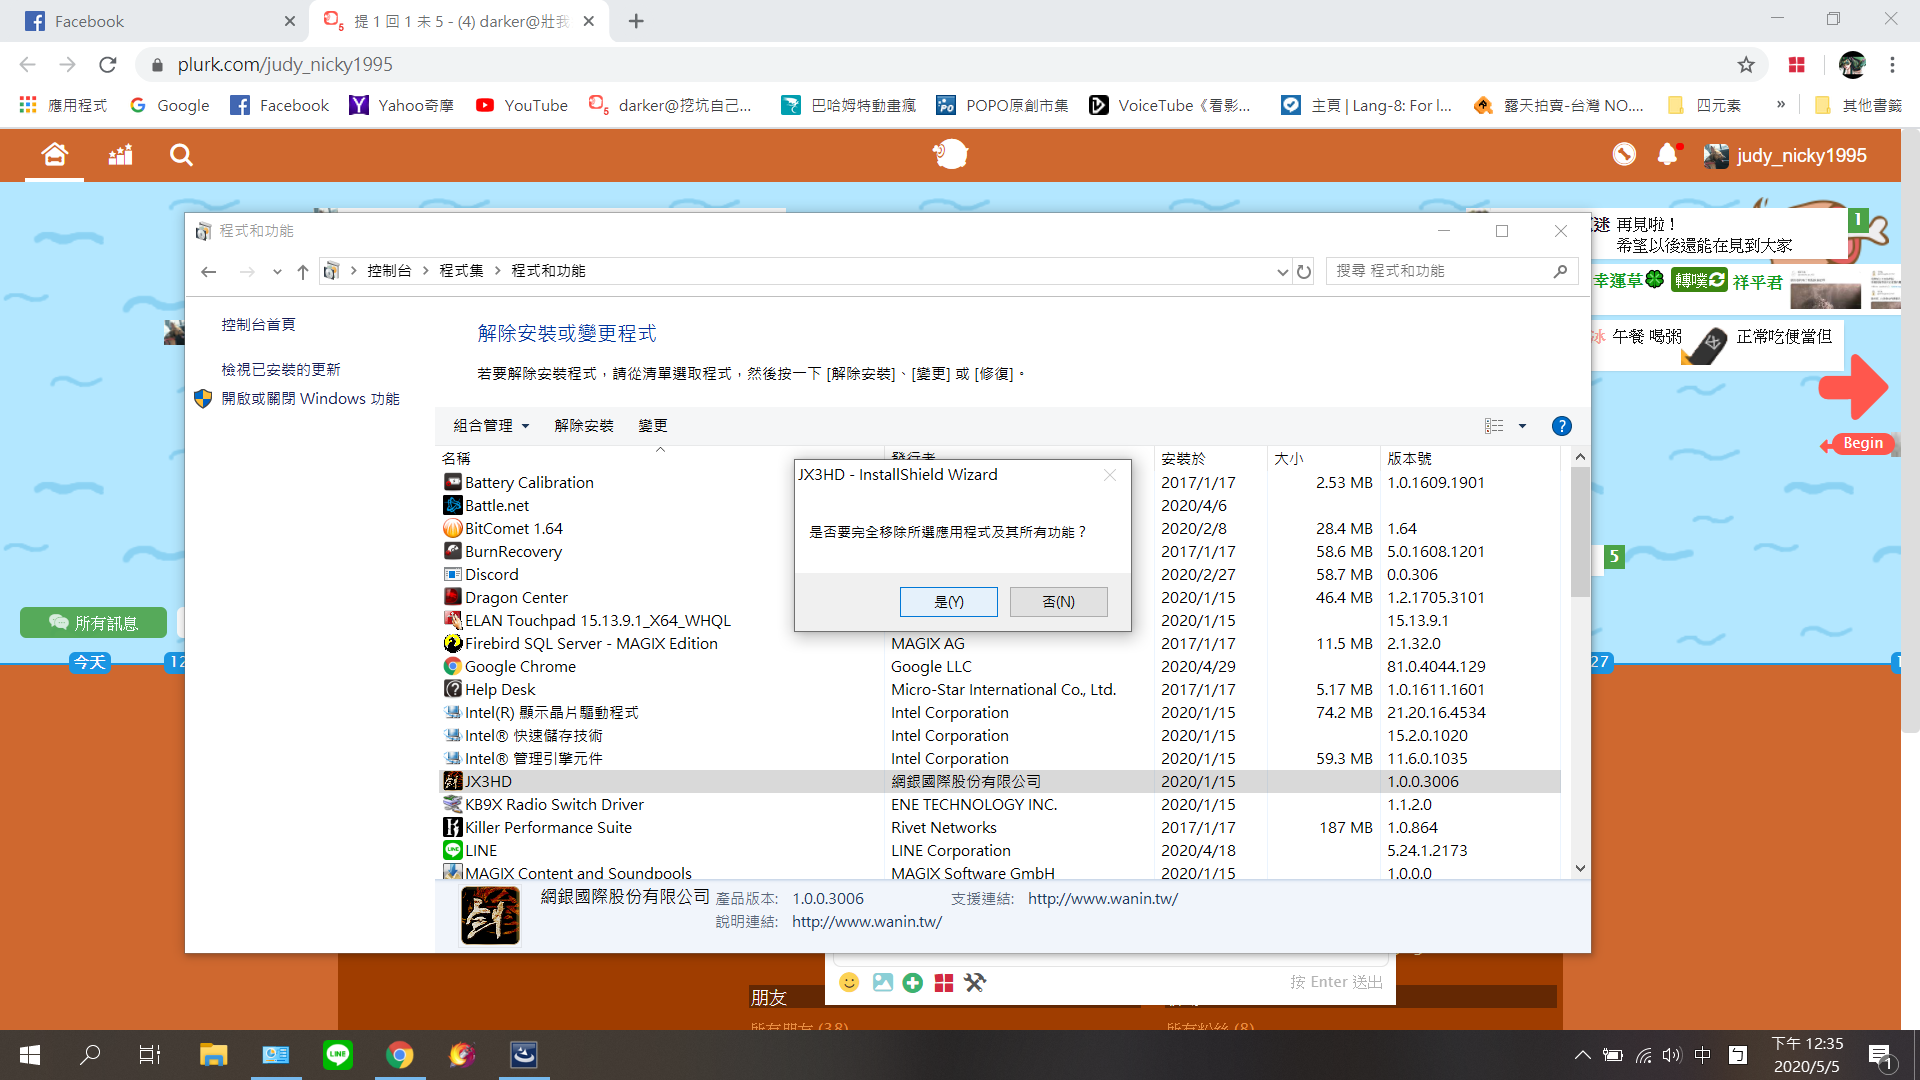Image resolution: width=1920 pixels, height=1080 pixels.
Task: Click tools wrench icon in Plurk composer
Action: (x=975, y=983)
